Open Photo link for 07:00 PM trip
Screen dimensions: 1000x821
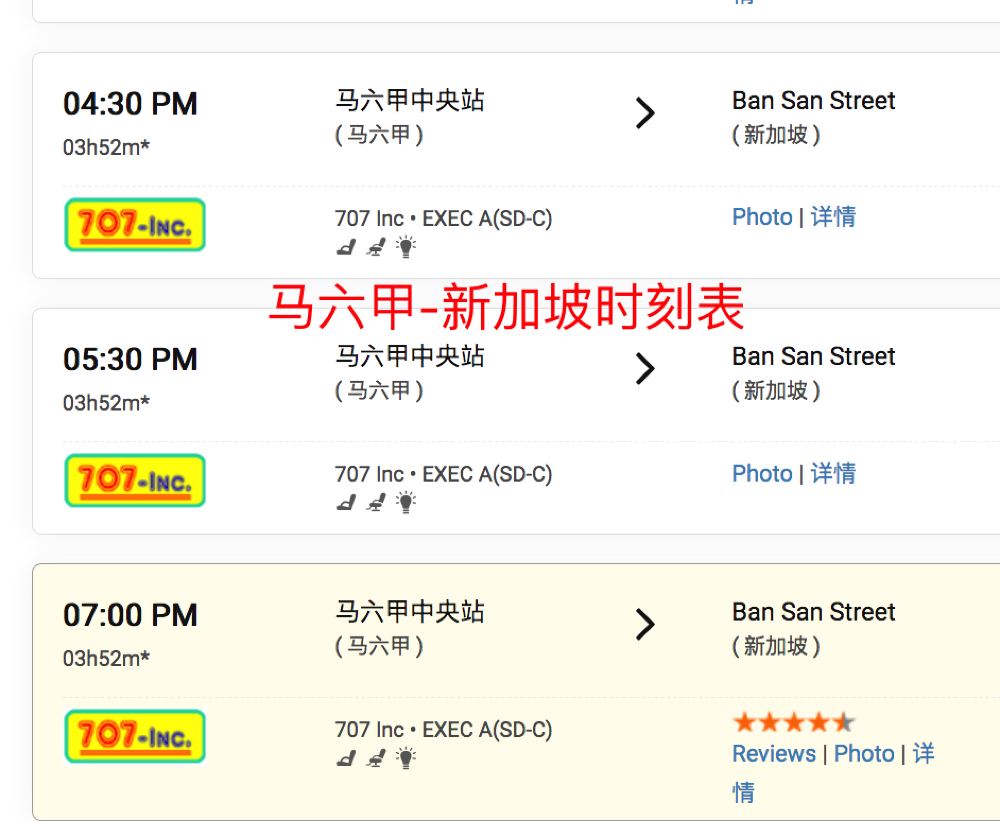click(864, 754)
